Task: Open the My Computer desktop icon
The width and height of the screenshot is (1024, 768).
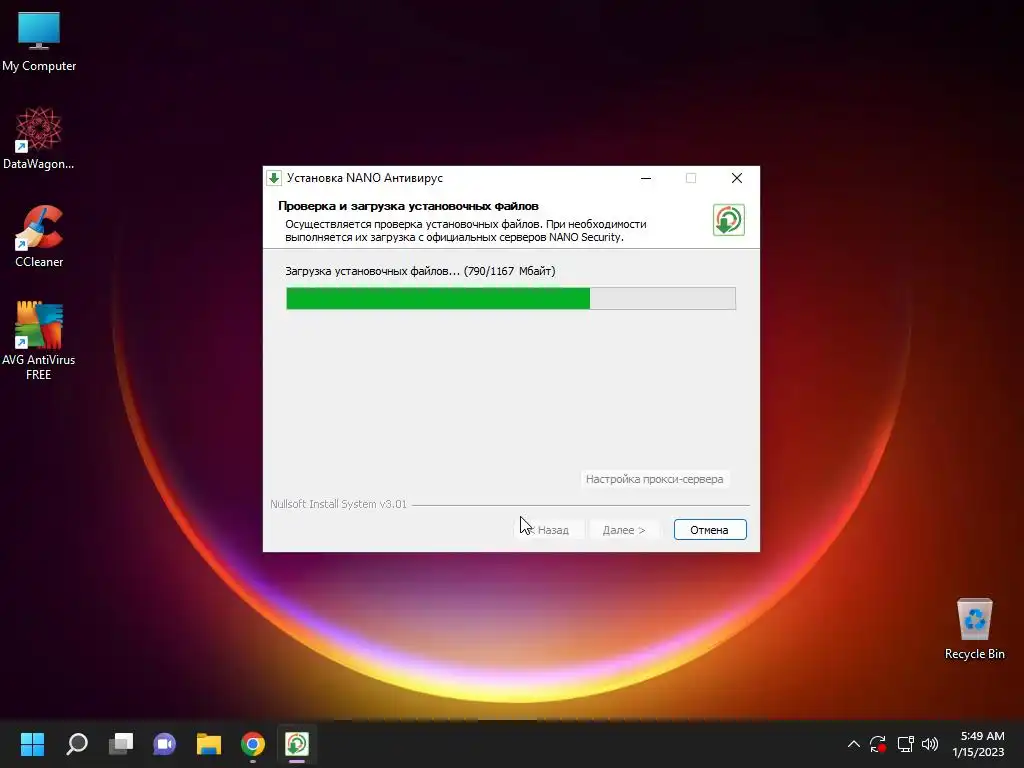Action: (x=39, y=40)
